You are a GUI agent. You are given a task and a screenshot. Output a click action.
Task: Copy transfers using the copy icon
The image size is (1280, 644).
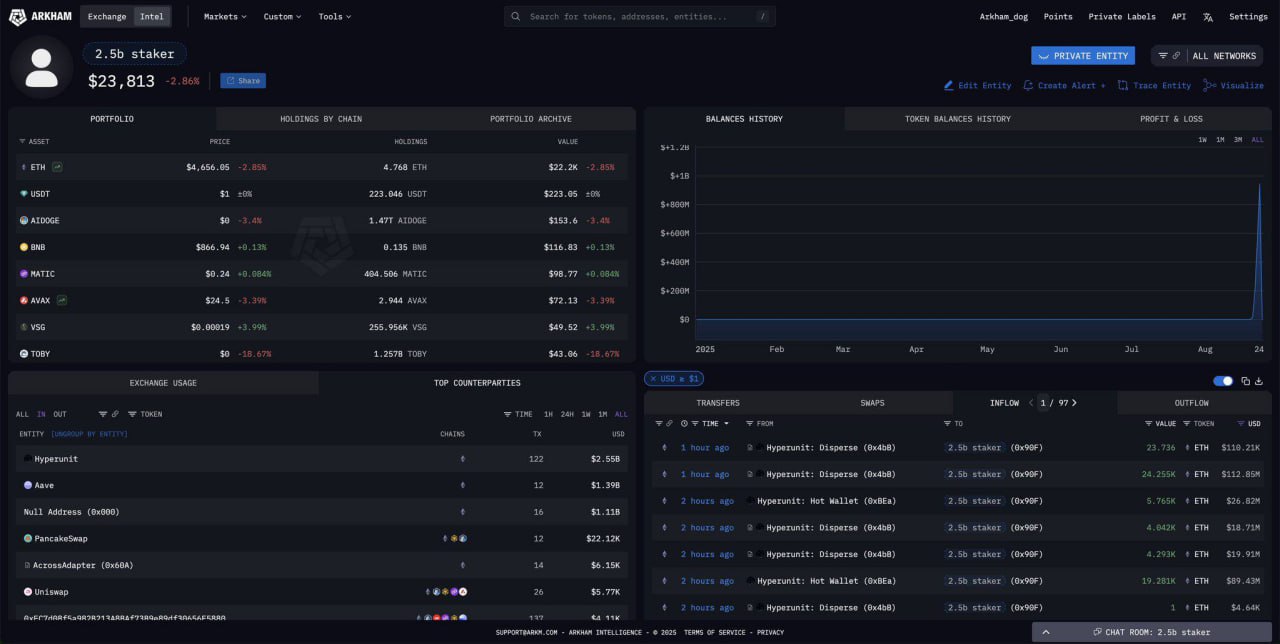pyautogui.click(x=1245, y=381)
